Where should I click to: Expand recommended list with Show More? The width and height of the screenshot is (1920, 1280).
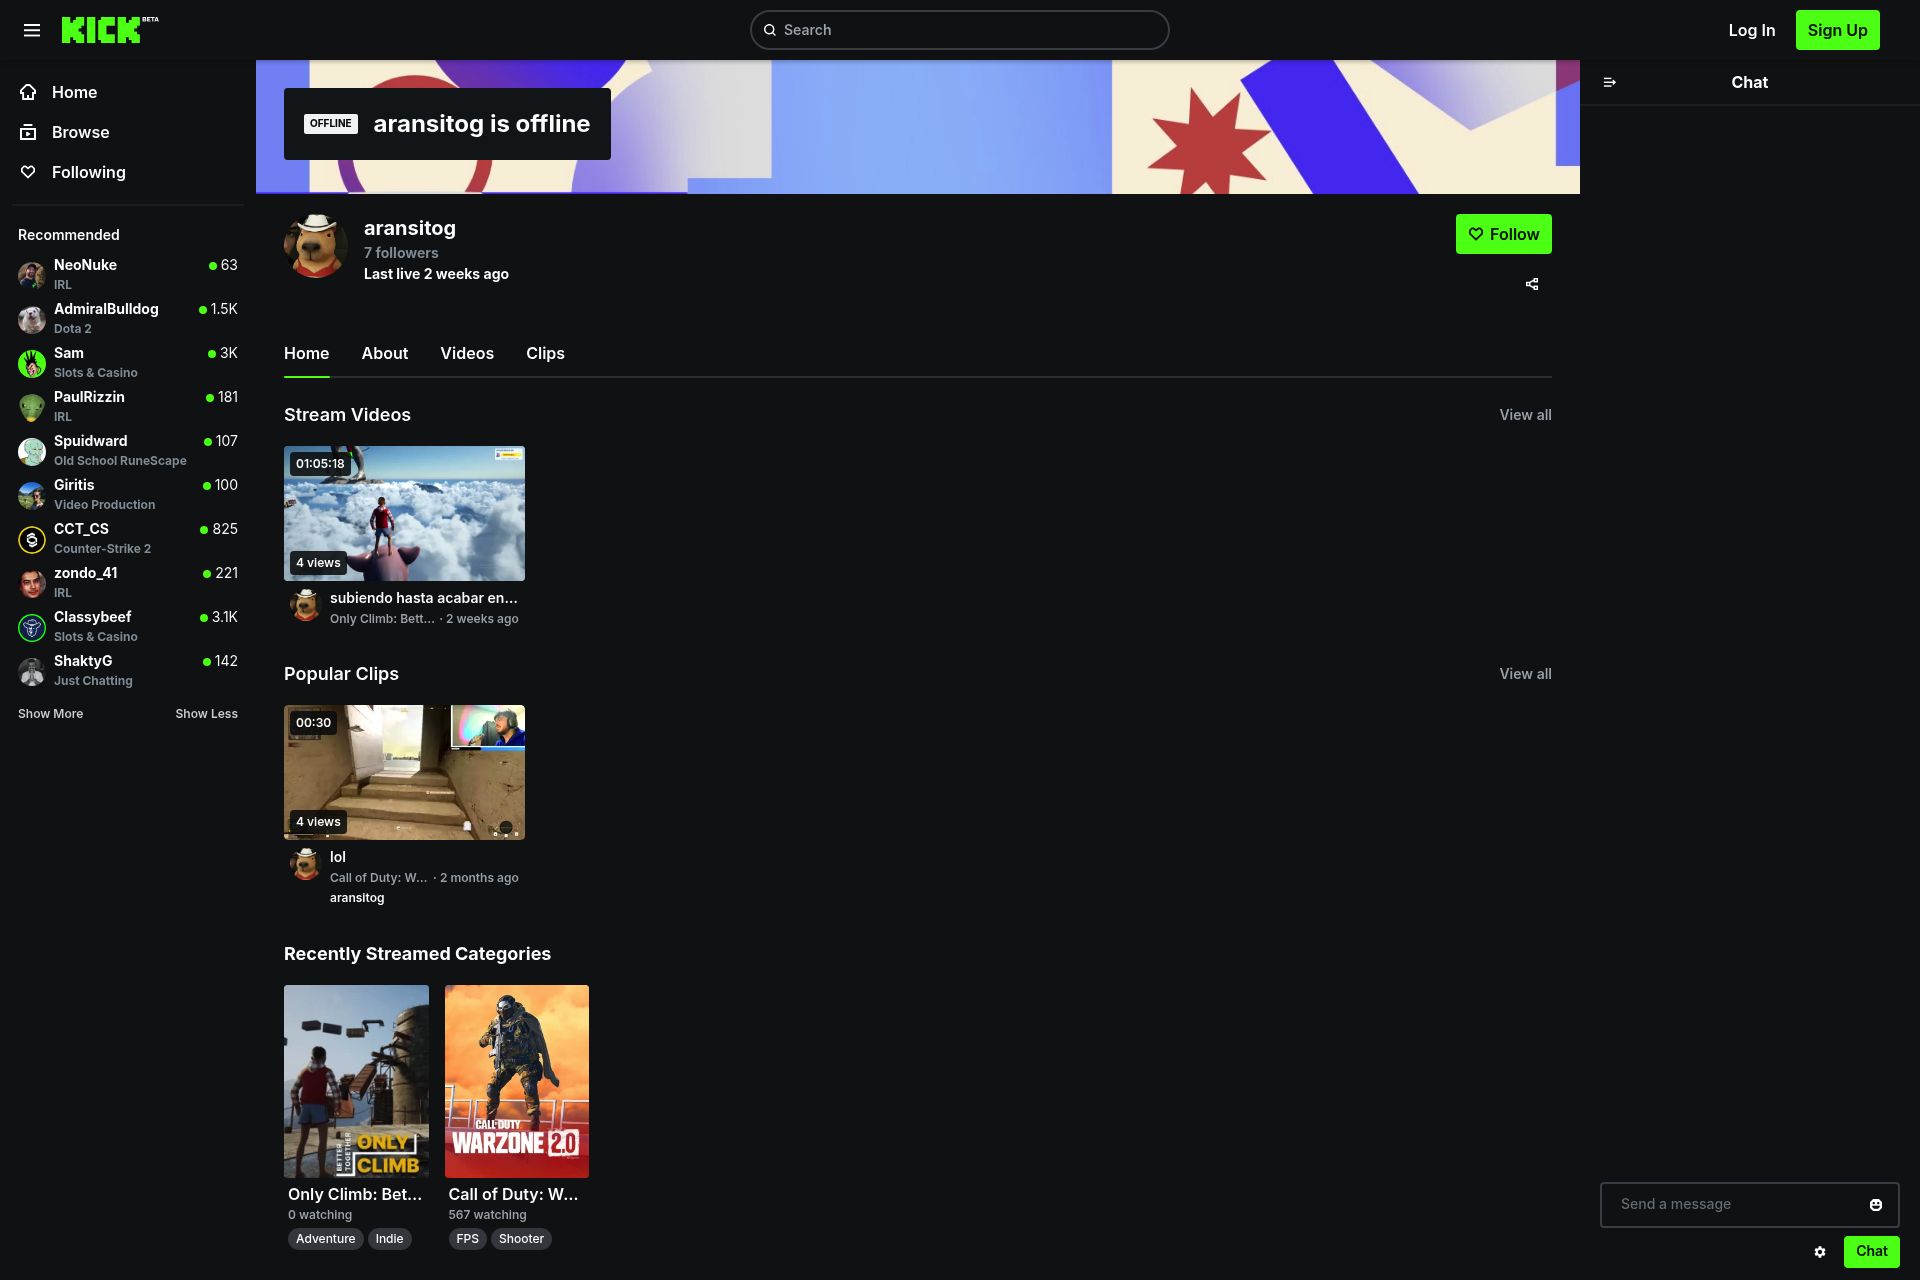tap(50, 714)
